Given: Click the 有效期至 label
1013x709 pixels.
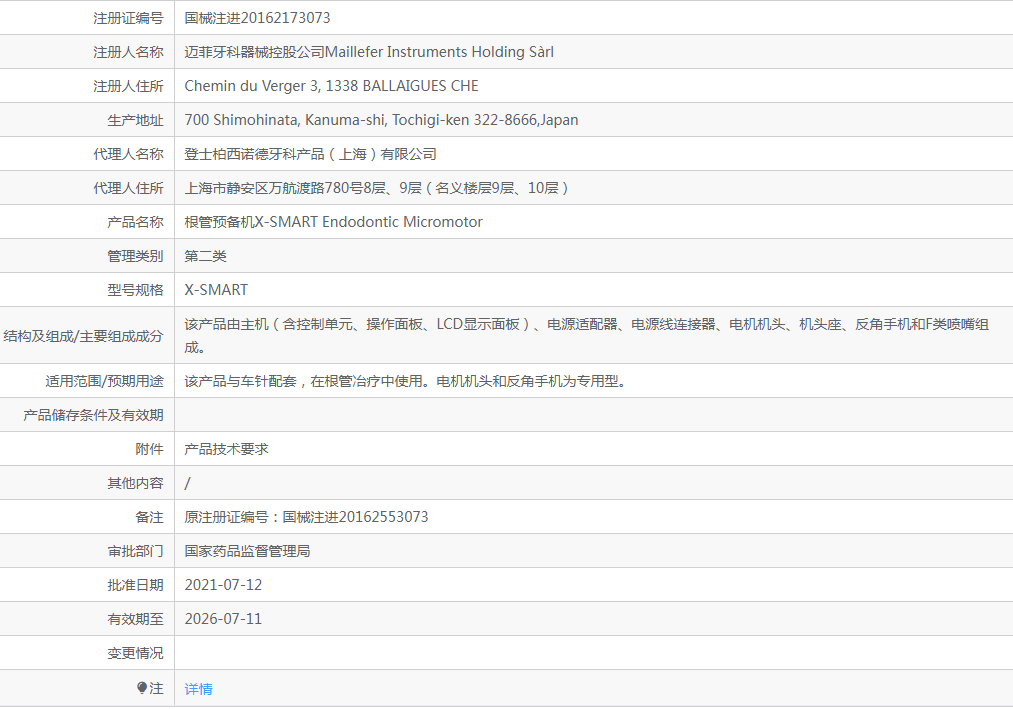Looking at the screenshot, I should point(135,619).
